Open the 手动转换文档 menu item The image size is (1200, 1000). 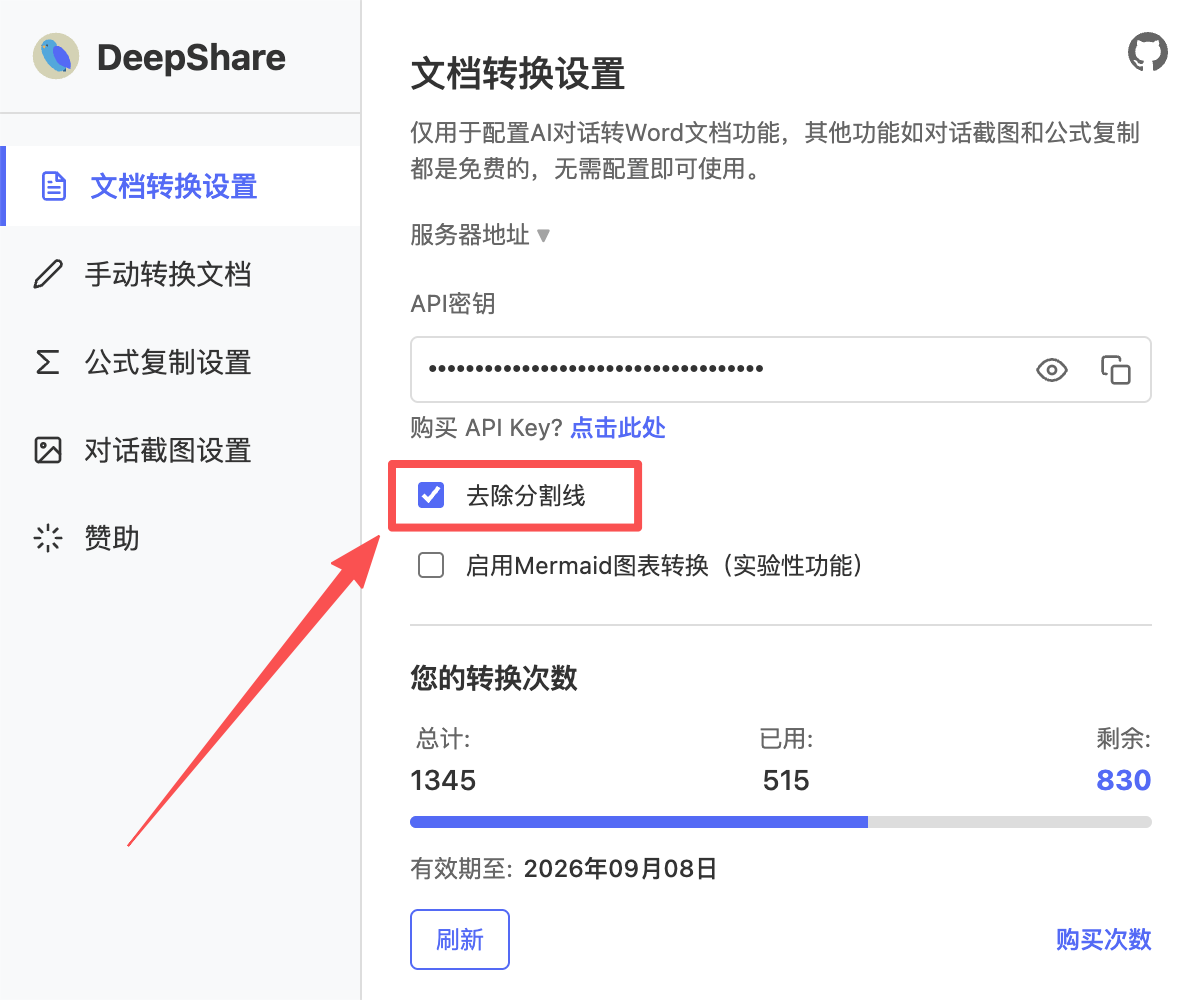click(x=167, y=274)
